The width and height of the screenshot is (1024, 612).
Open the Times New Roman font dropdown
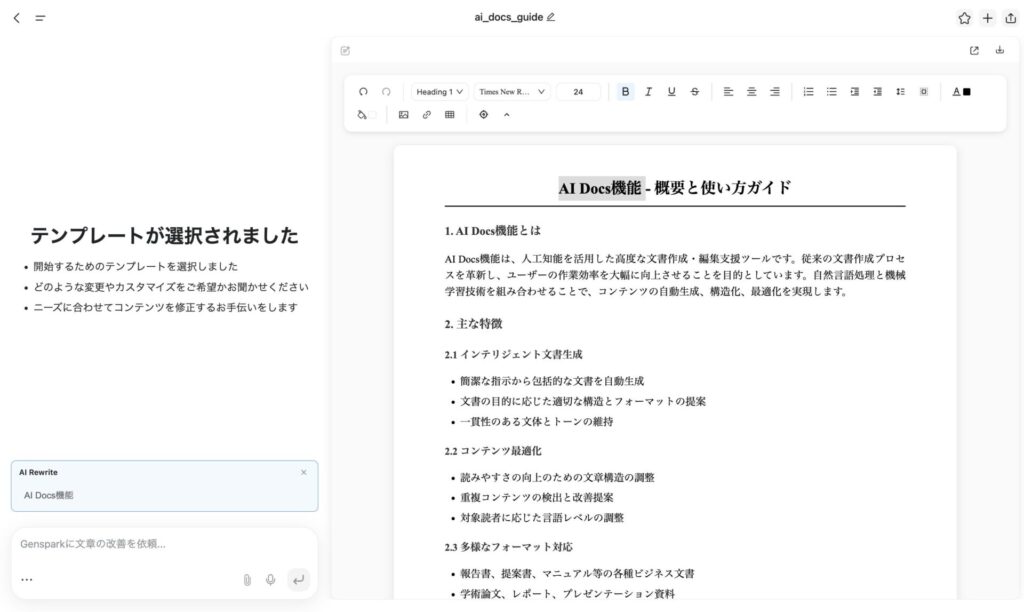coord(512,92)
